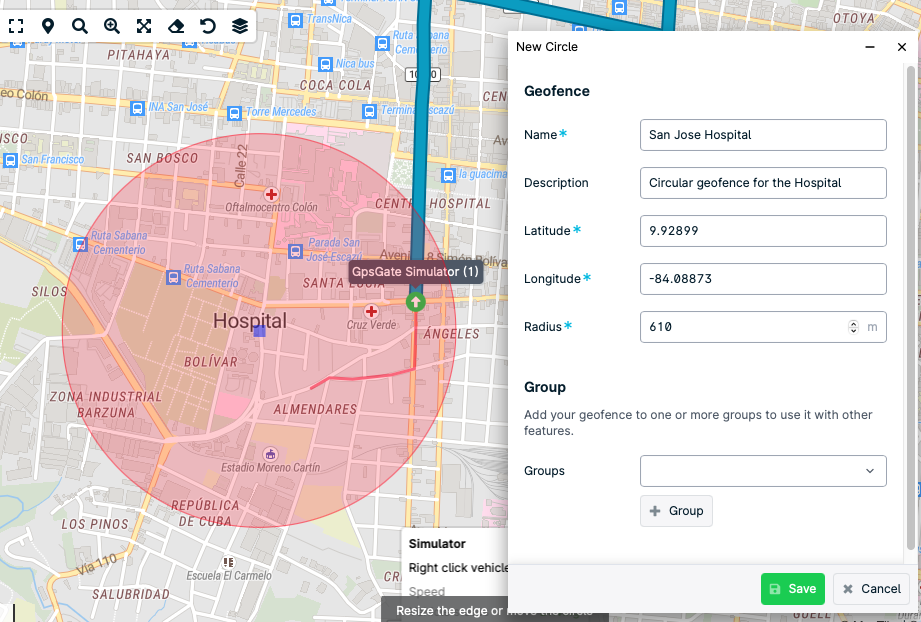Viewport: 921px width, 622px height.
Task: Click the Latitude input field
Action: pos(763,231)
